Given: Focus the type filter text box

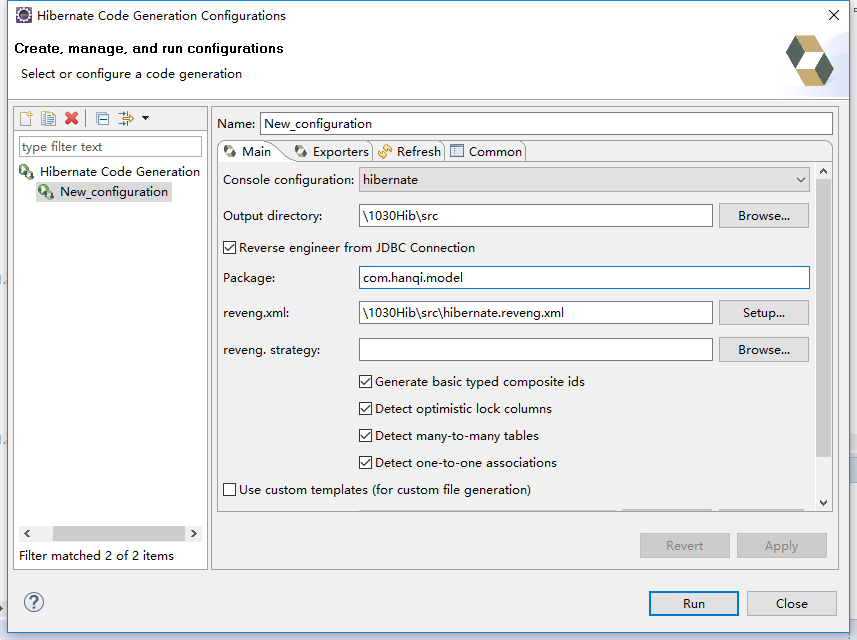Looking at the screenshot, I should tap(110, 146).
